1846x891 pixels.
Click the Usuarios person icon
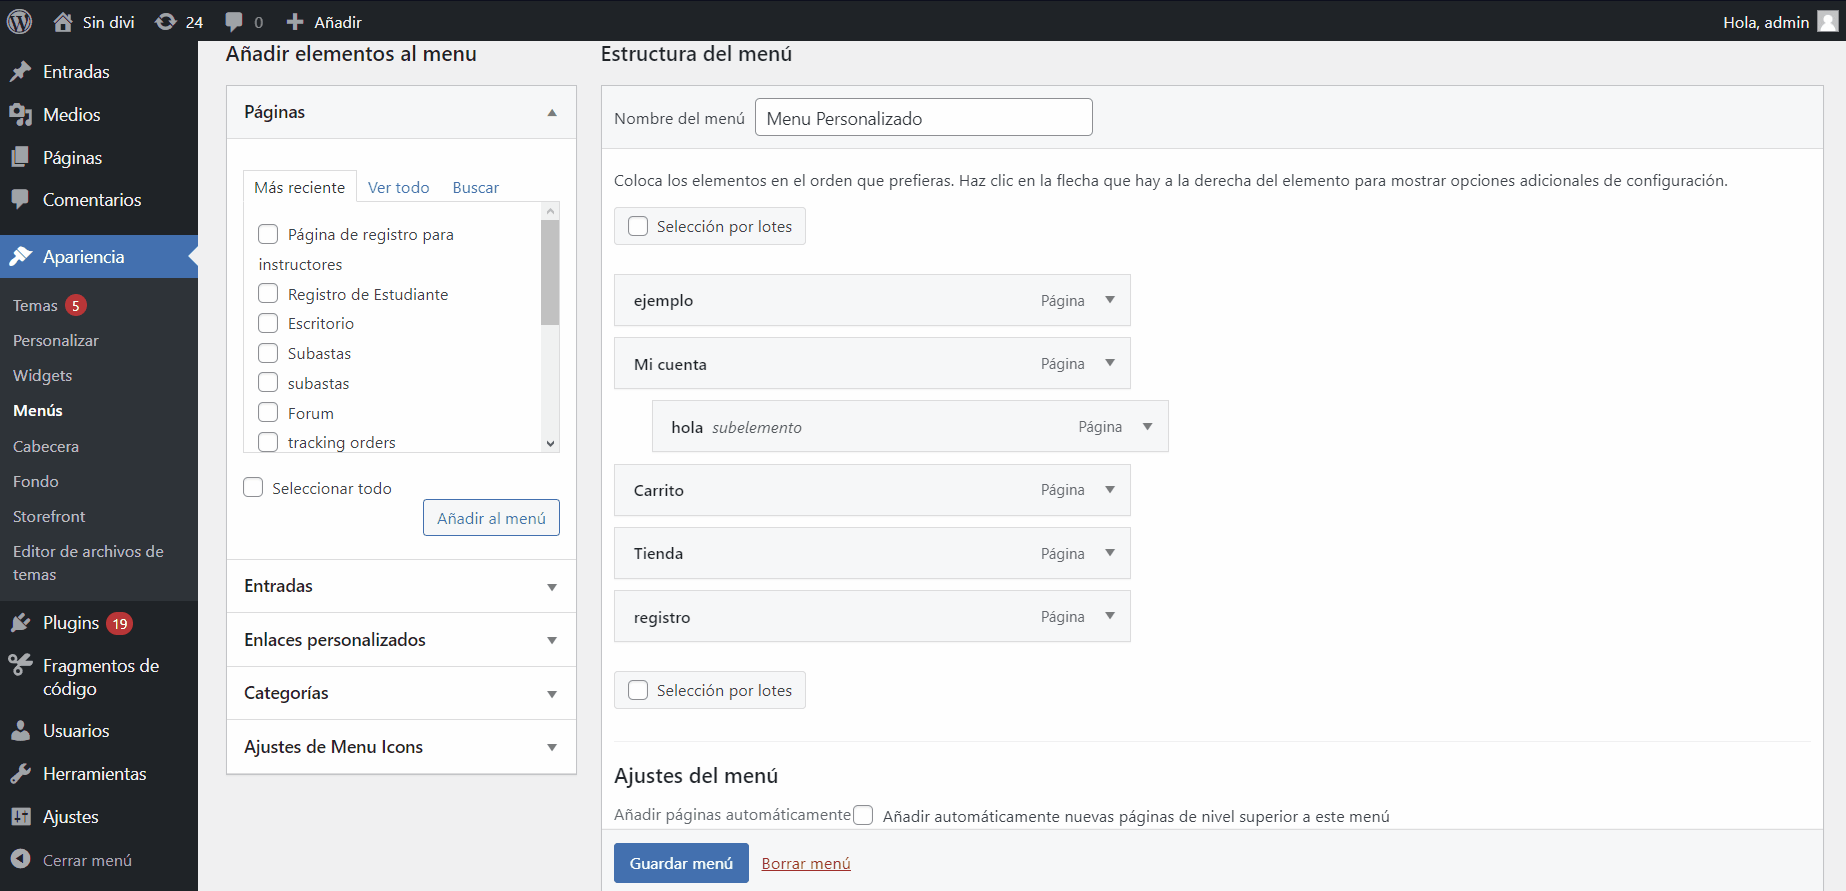click(x=21, y=731)
